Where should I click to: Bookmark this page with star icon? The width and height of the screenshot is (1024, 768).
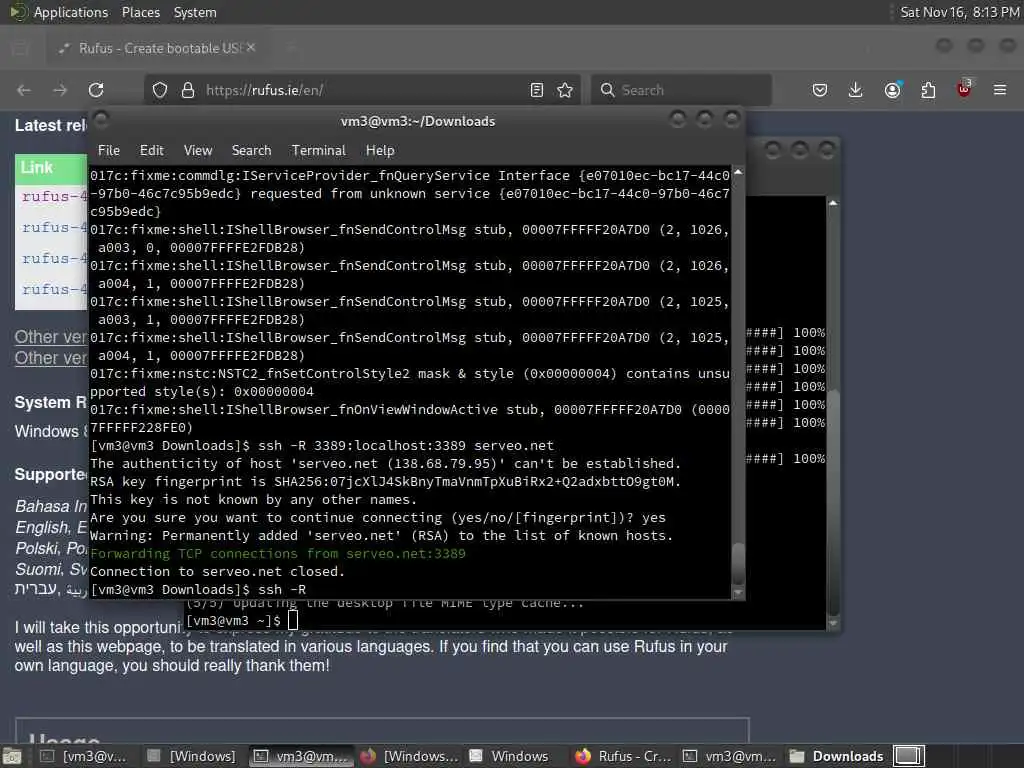[x=565, y=90]
